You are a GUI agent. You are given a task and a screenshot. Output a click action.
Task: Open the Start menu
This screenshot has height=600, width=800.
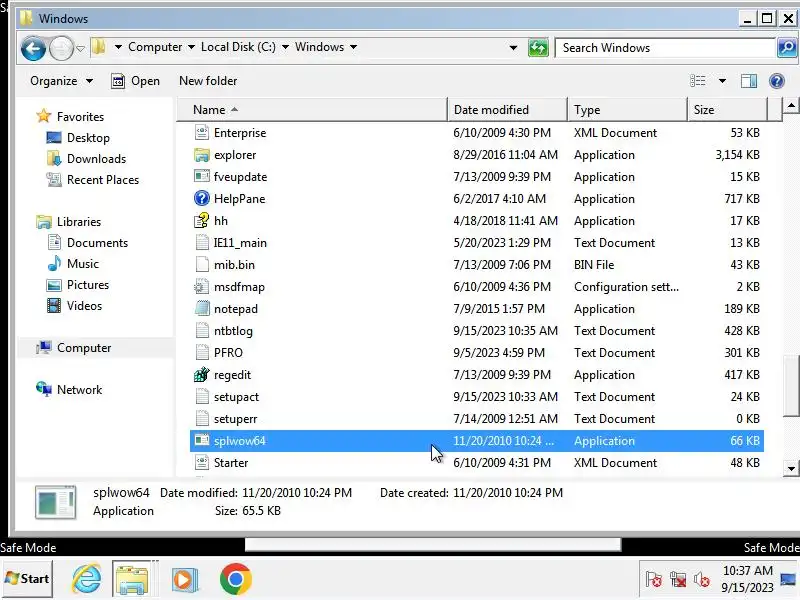pos(27,579)
